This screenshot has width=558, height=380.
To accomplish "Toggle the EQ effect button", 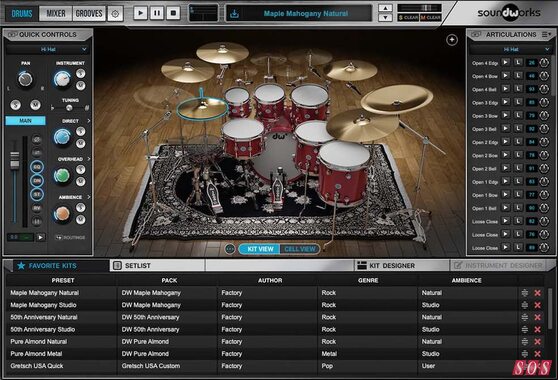I will point(37,167).
